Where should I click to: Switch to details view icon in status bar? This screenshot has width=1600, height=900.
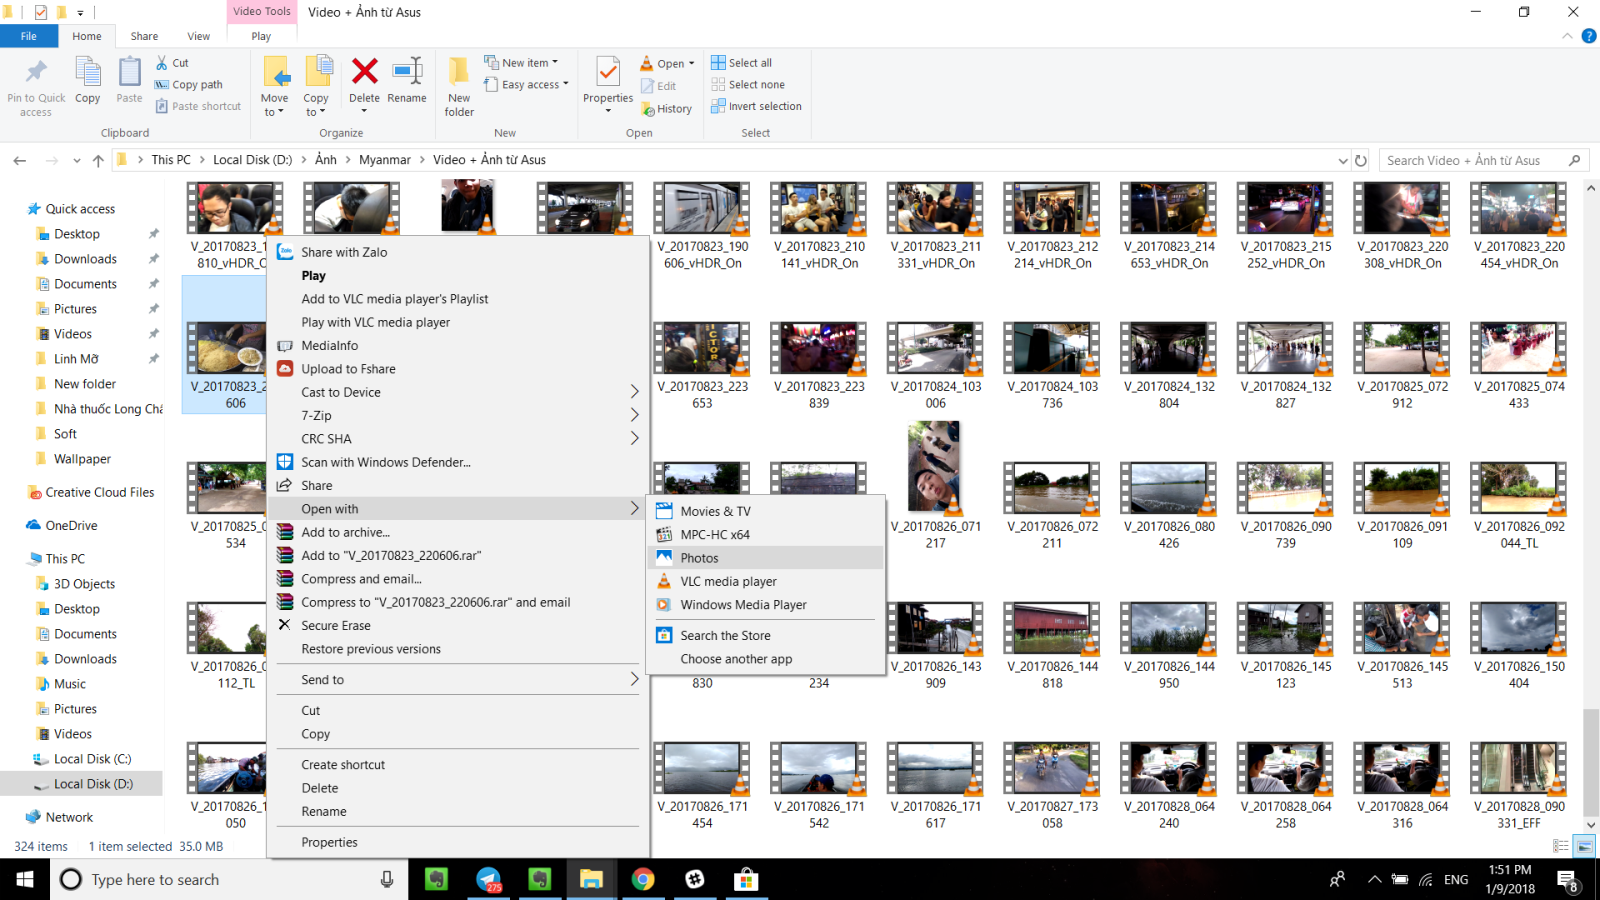pos(1560,846)
